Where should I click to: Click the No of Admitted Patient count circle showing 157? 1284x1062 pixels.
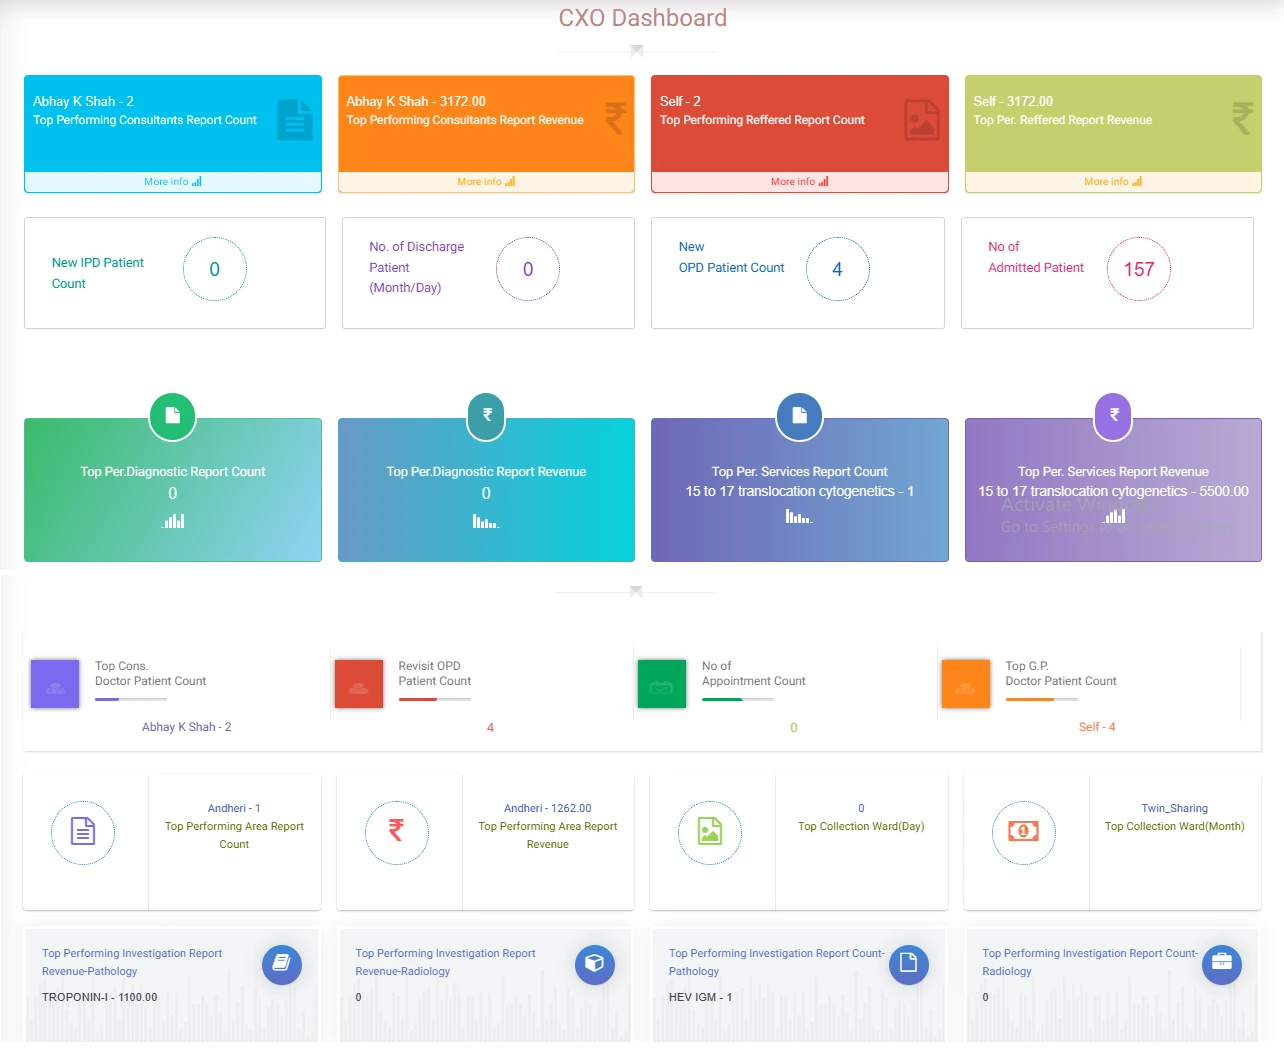click(x=1139, y=268)
